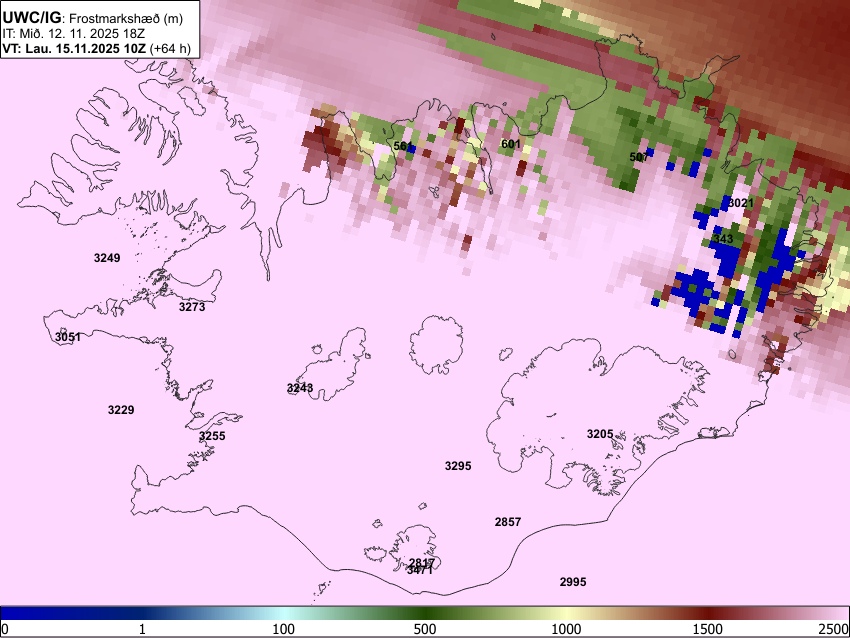Click the 3051 value label
Image resolution: width=850 pixels, height=638 pixels.
(x=68, y=337)
